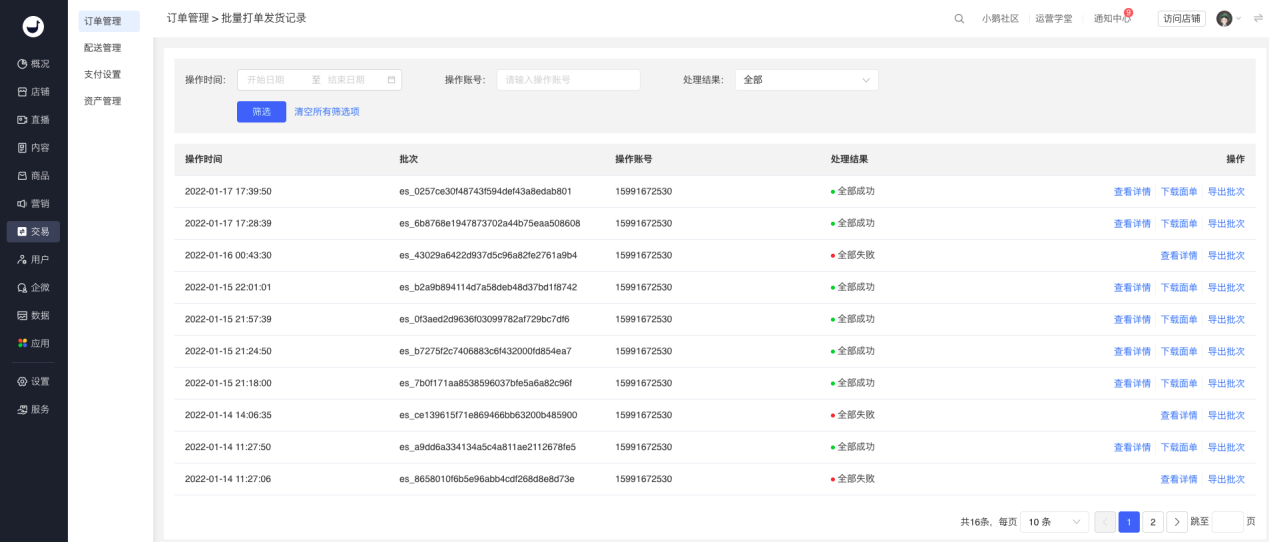Open 内容 content section in sidebar
The image size is (1269, 542).
(33, 148)
